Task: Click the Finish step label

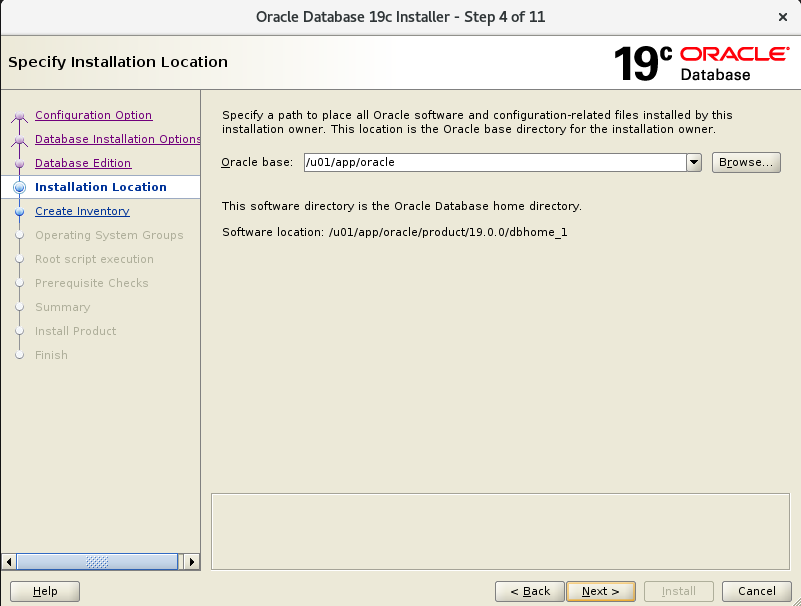Action: pyautogui.click(x=51, y=355)
